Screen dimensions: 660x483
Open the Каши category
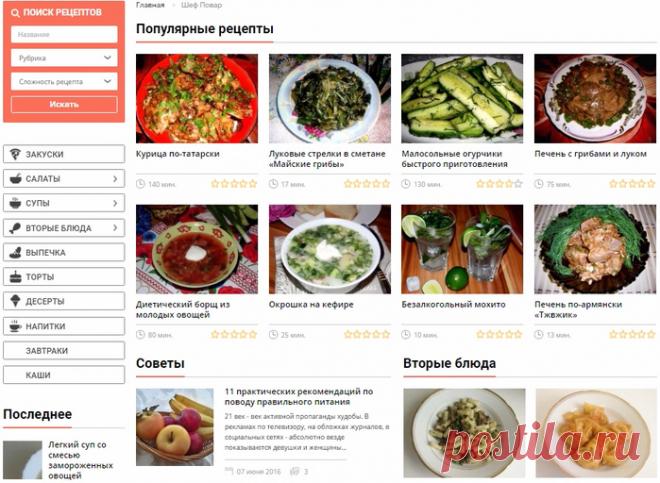(64, 375)
